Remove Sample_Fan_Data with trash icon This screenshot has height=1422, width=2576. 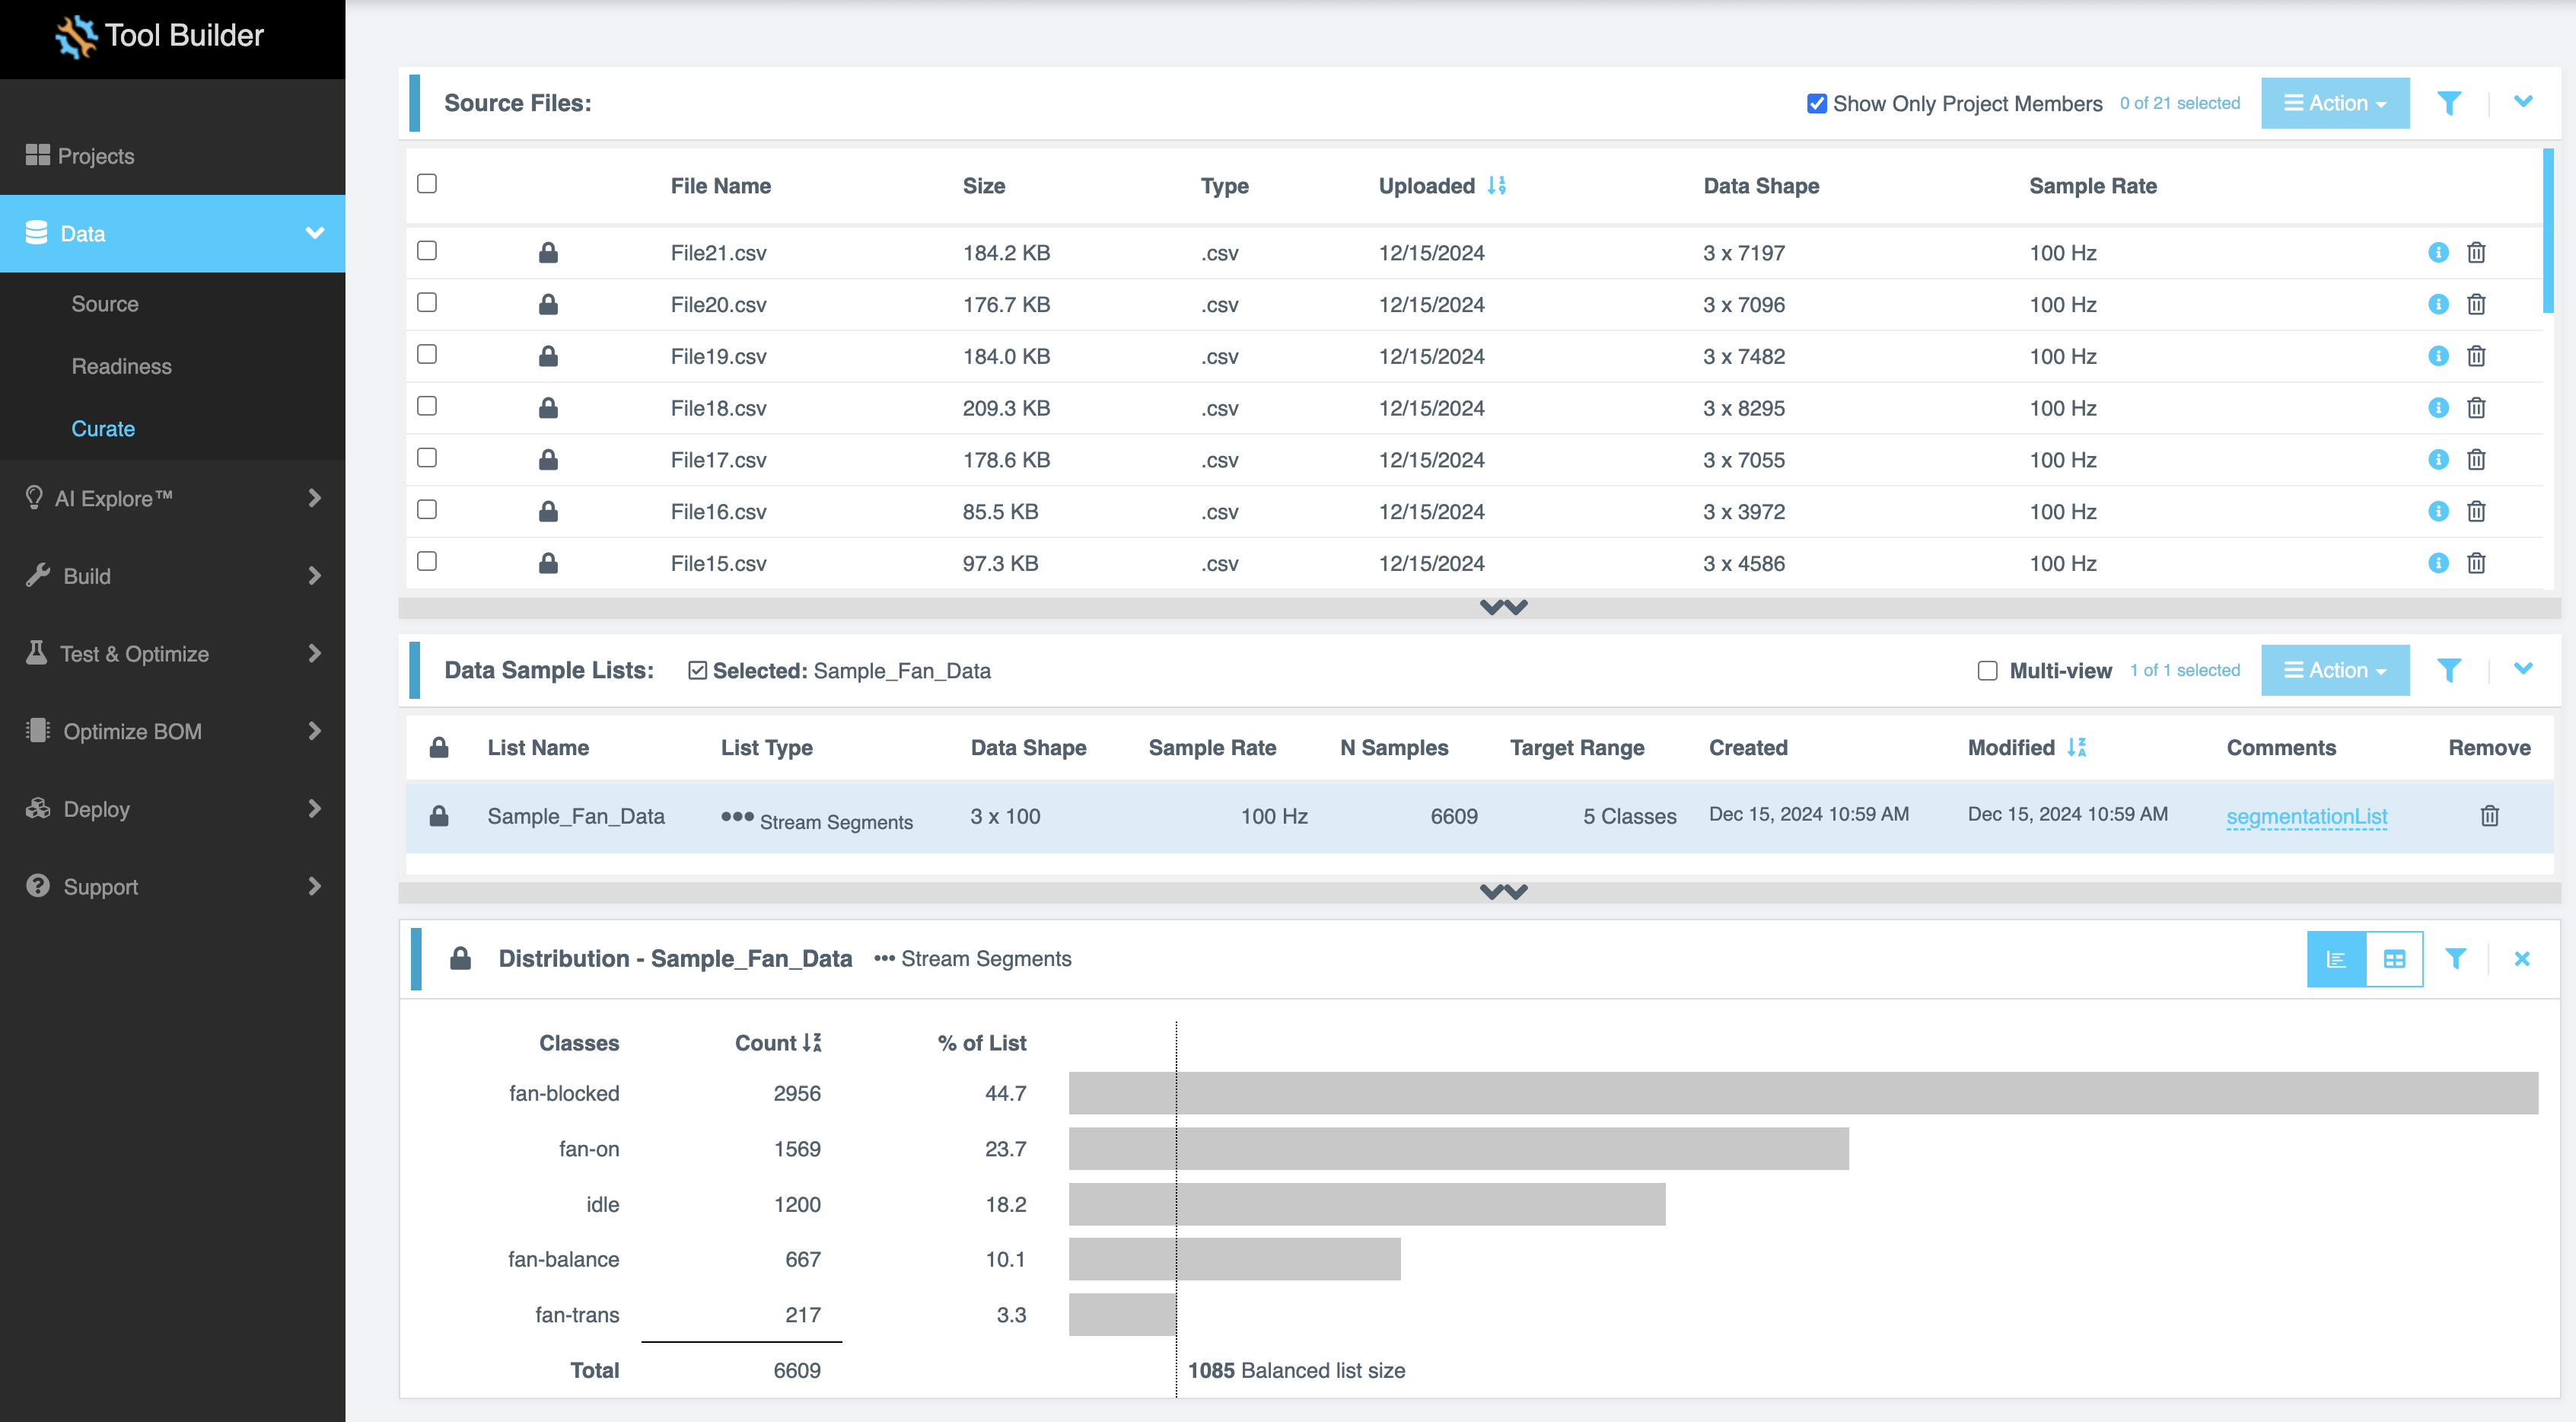(2489, 816)
